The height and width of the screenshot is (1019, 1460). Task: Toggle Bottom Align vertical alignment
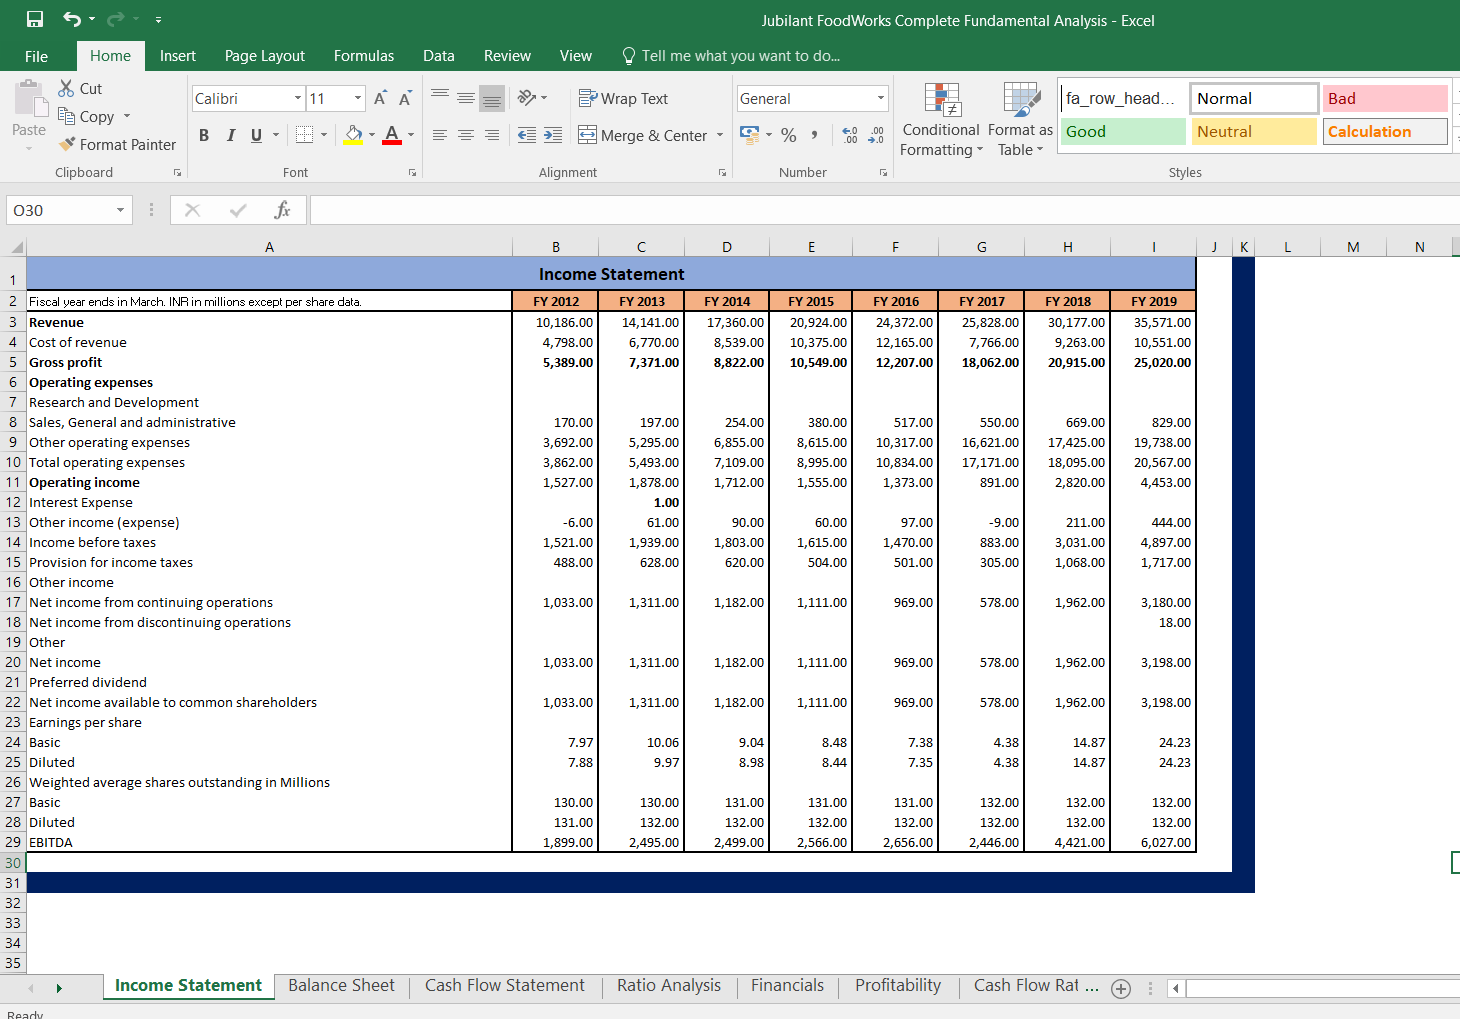pos(492,98)
